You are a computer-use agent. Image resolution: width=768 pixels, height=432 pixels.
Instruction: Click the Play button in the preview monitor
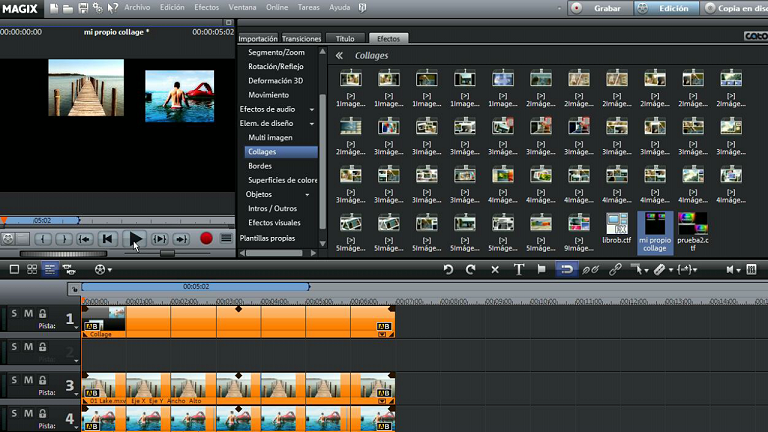[135, 239]
